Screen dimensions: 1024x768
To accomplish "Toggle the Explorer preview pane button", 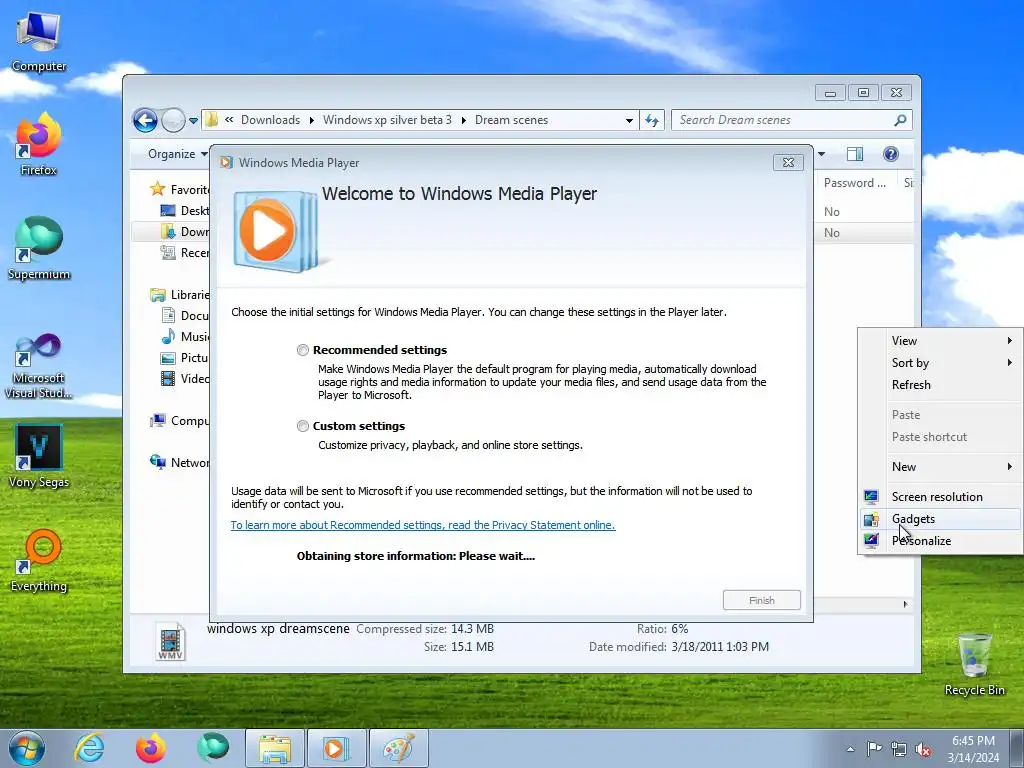I will coord(854,154).
